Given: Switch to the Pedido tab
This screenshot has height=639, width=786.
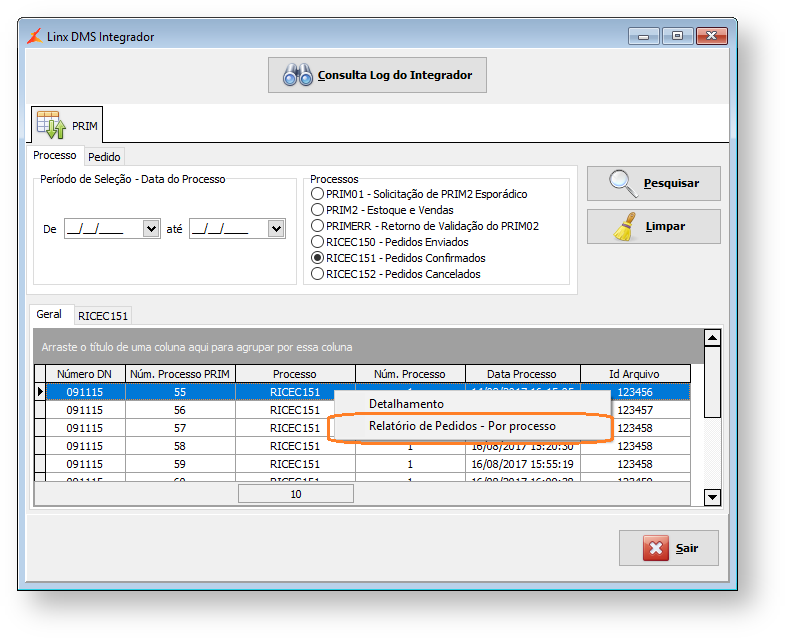Looking at the screenshot, I should 104,157.
